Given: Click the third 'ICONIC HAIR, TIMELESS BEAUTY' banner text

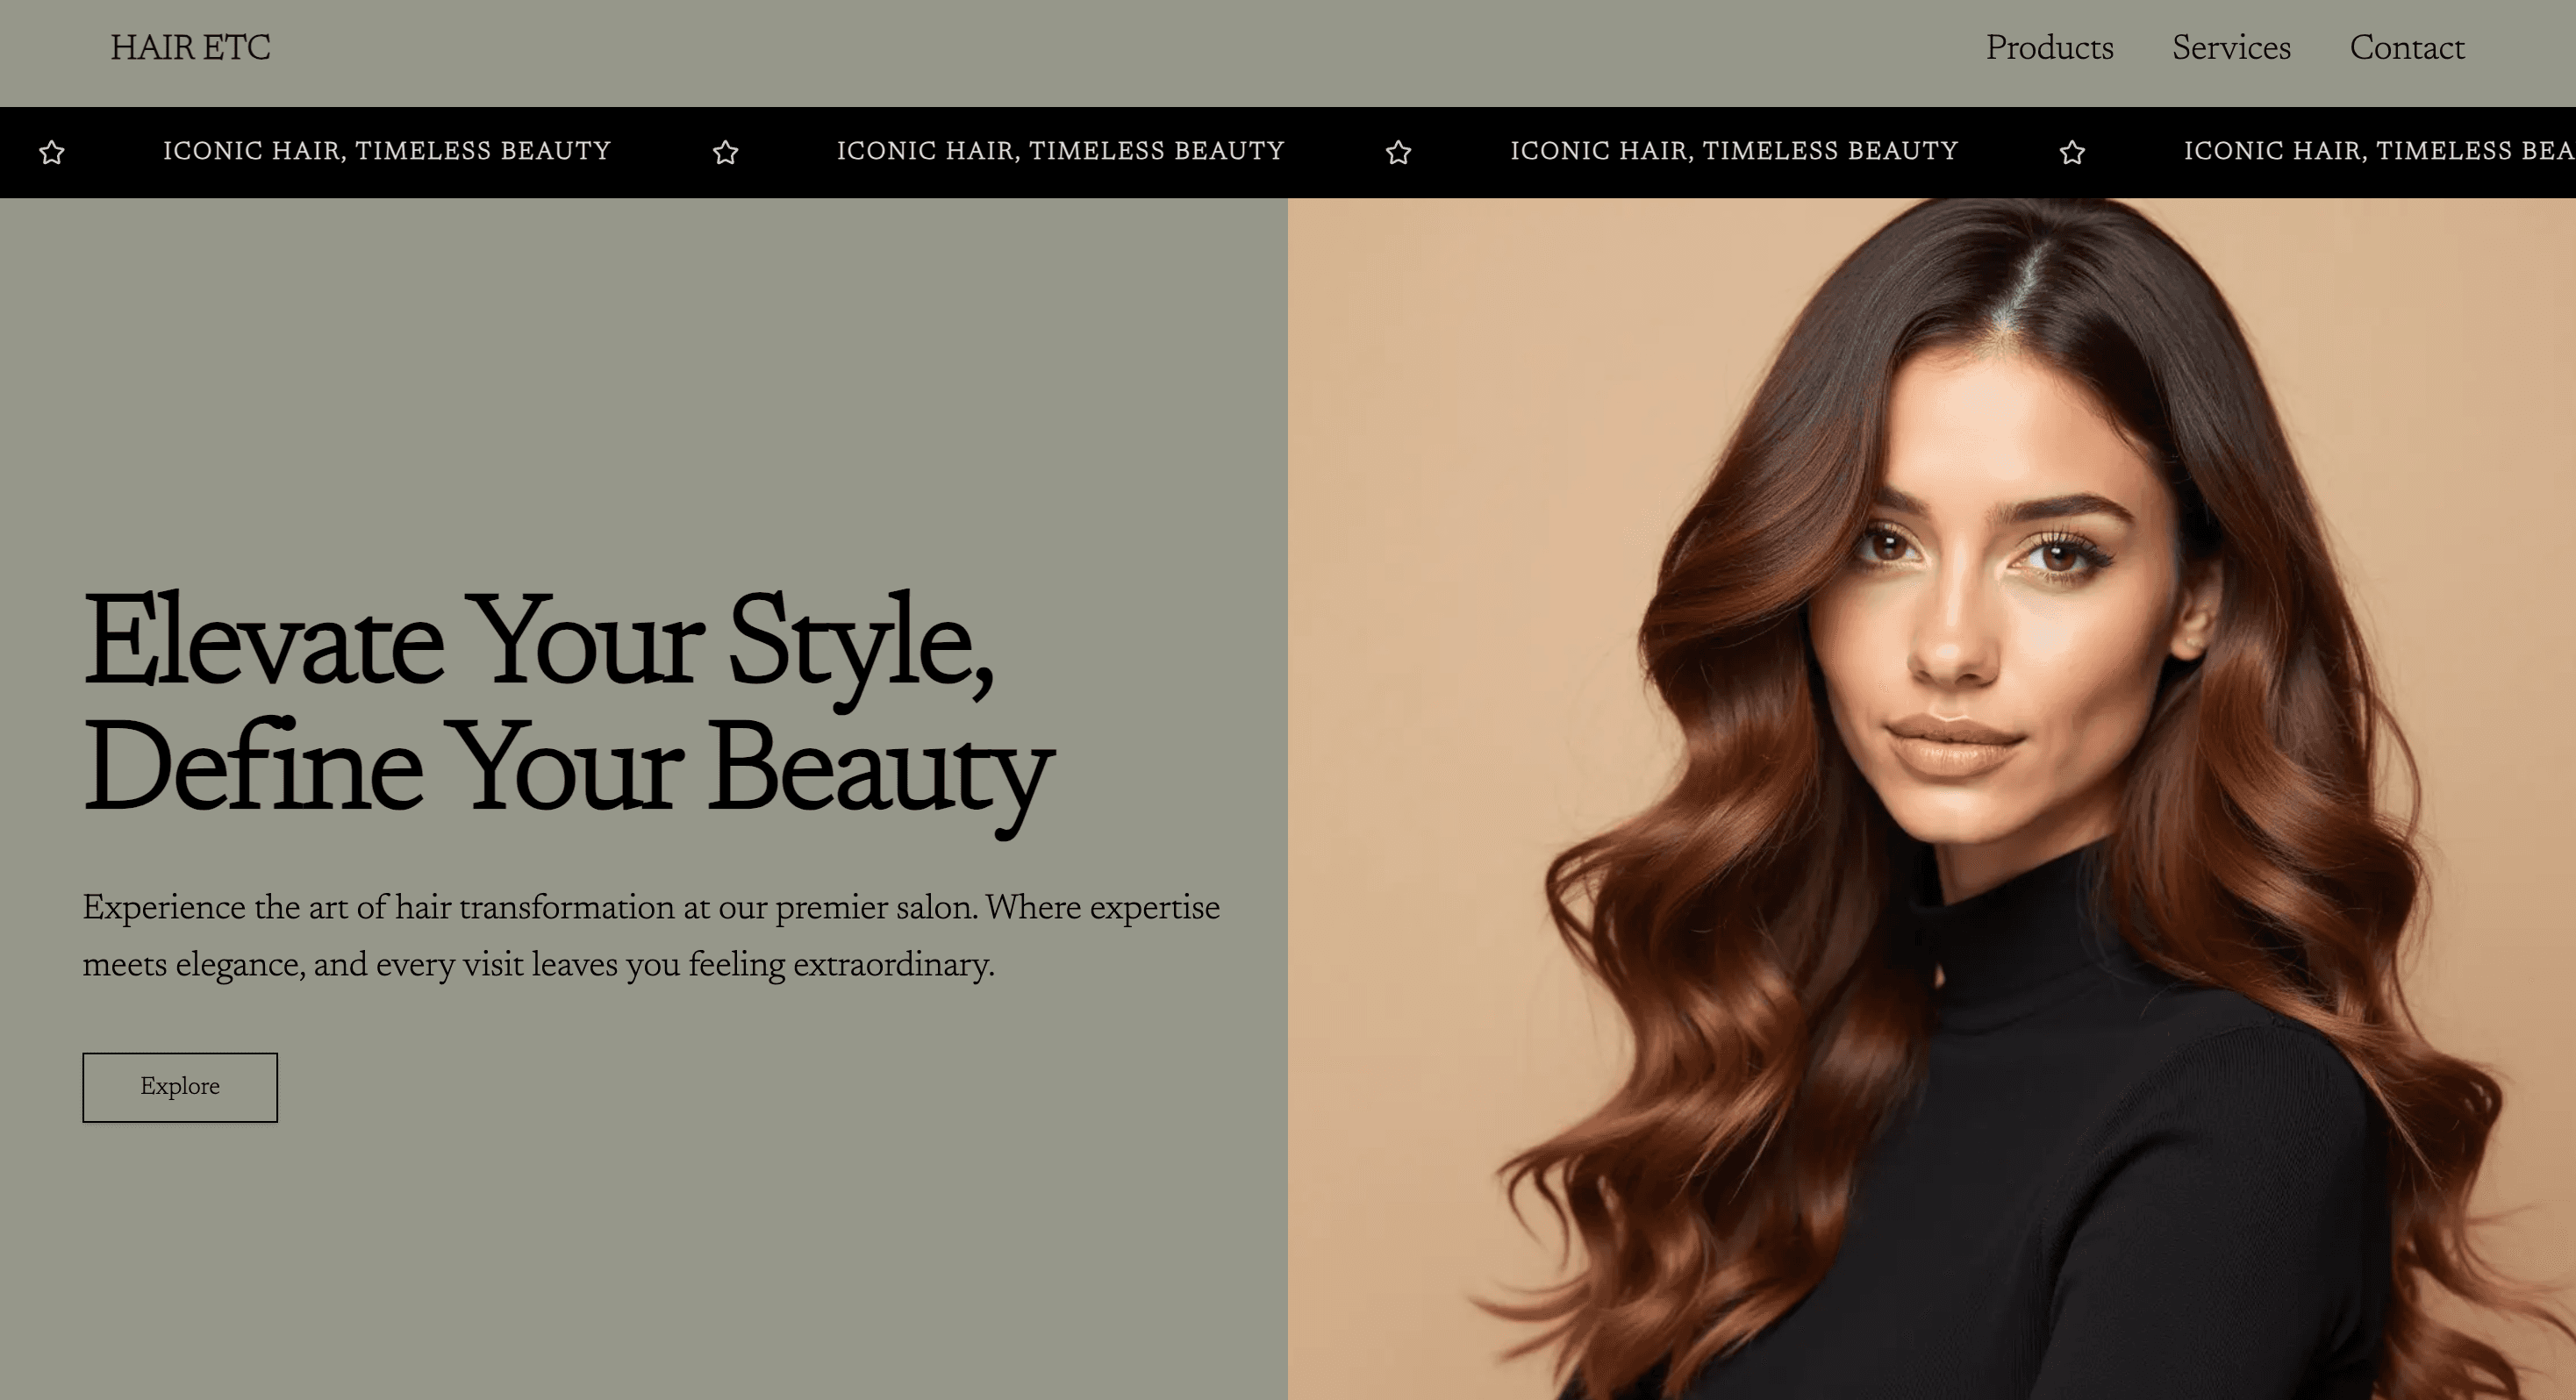Looking at the screenshot, I should [1734, 151].
